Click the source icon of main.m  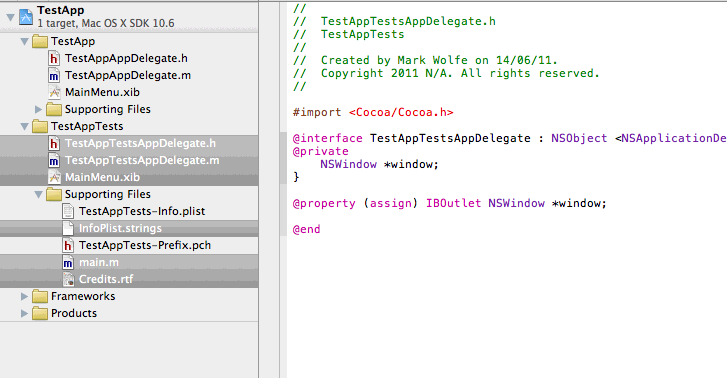tap(68, 263)
